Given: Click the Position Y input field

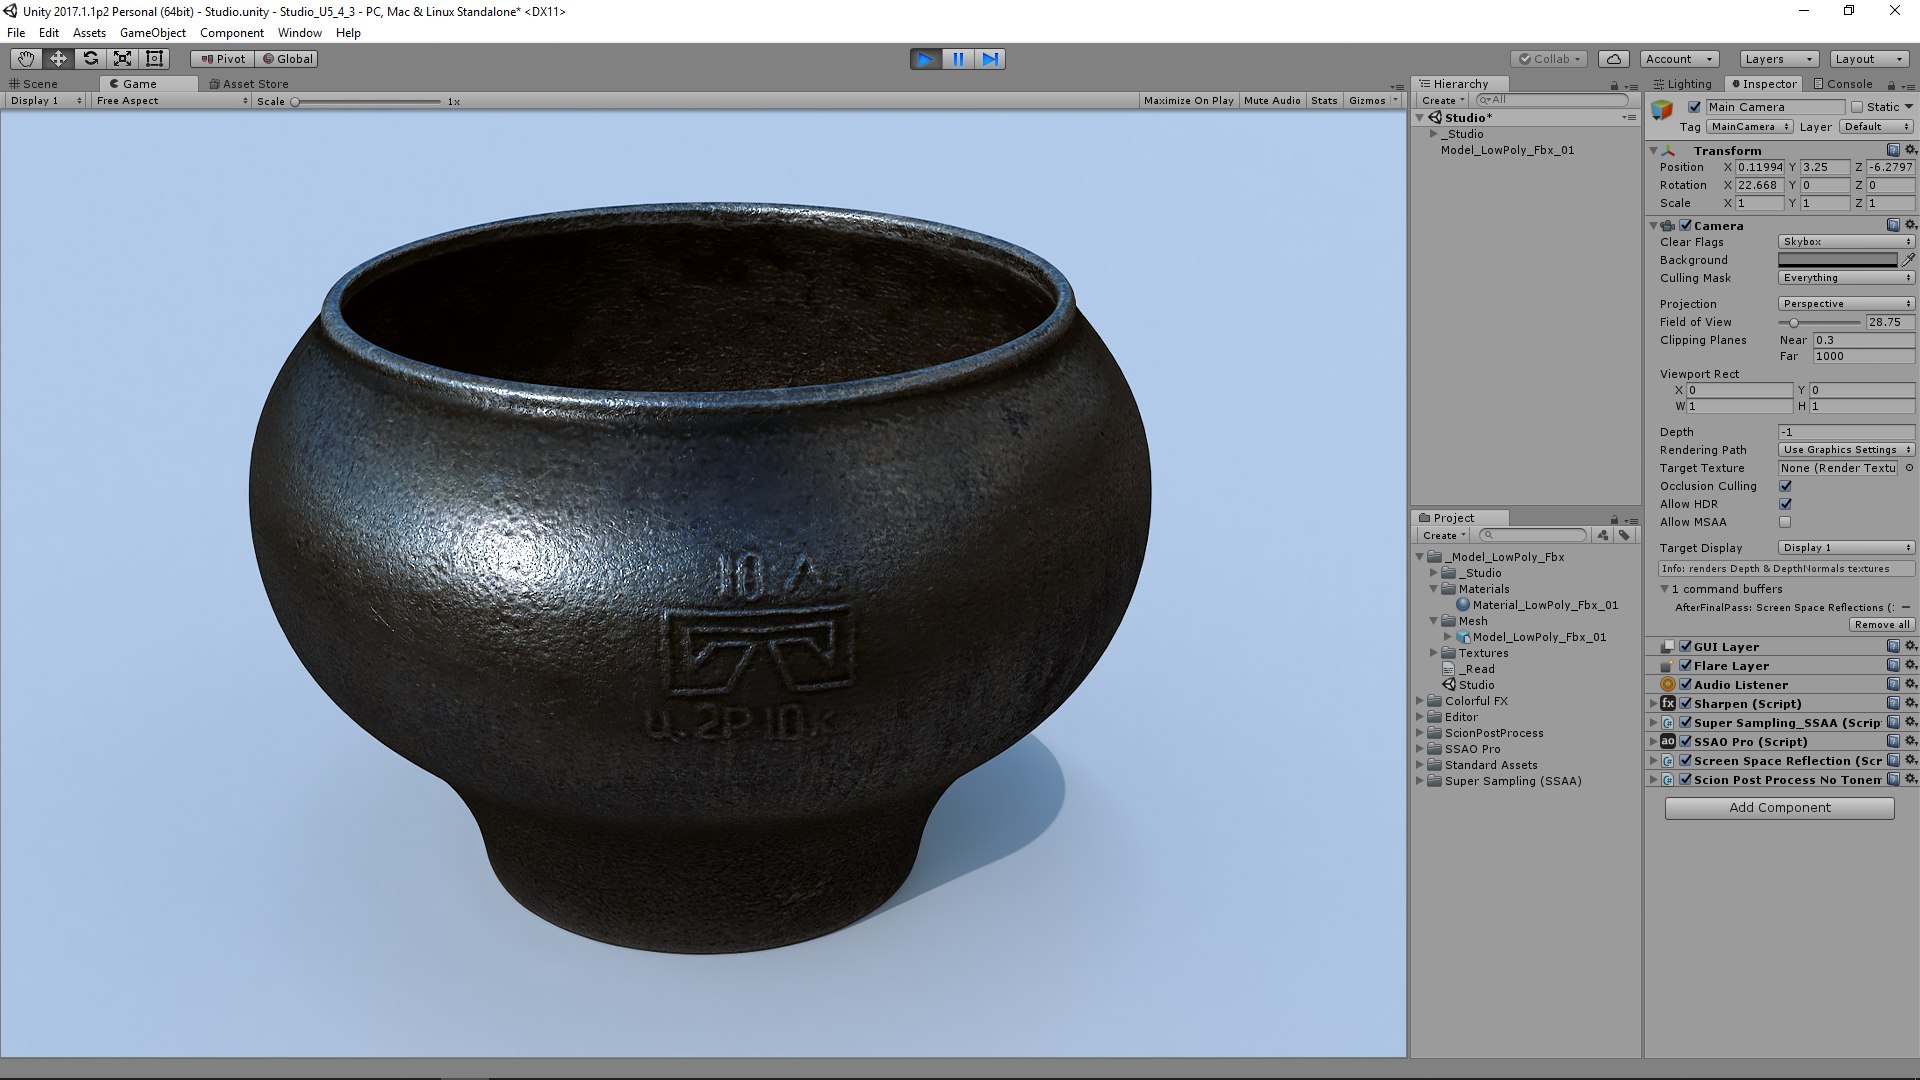Looking at the screenshot, I should click(x=1825, y=167).
